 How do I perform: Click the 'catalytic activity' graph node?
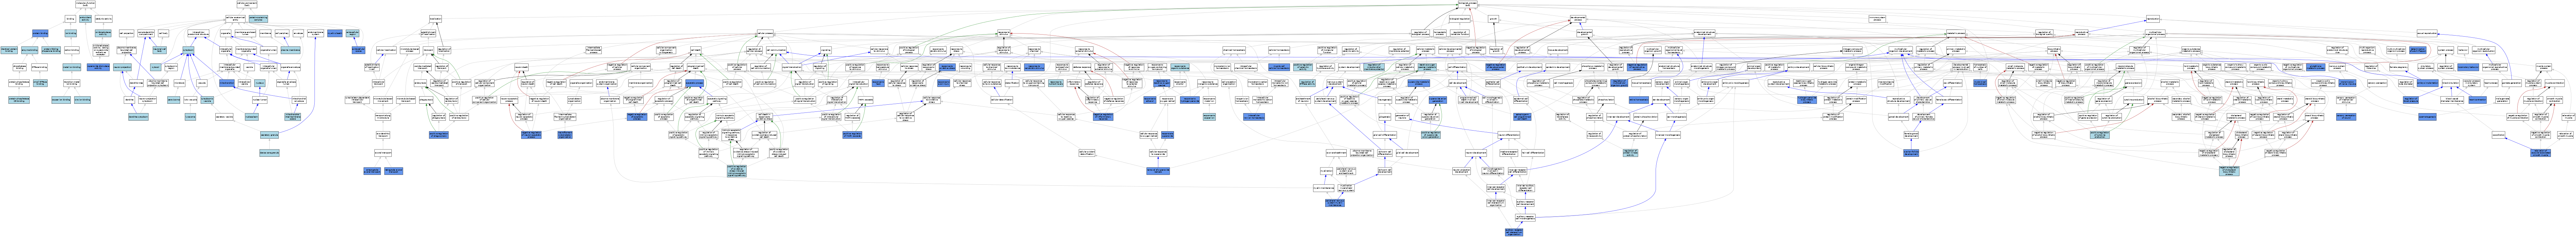[104, 19]
